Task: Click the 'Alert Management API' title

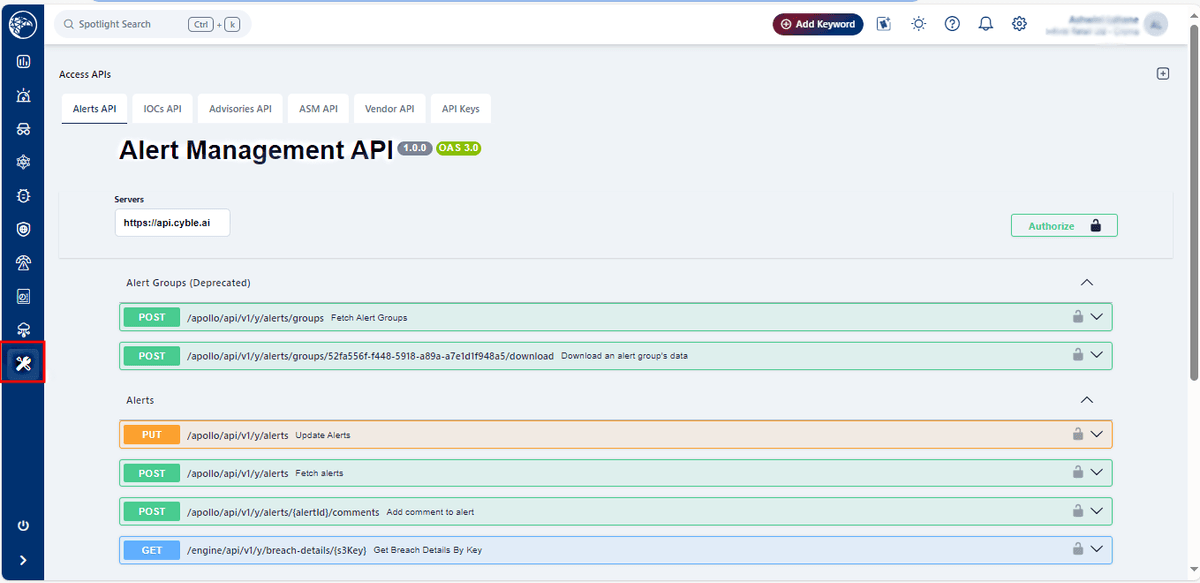Action: pyautogui.click(x=256, y=150)
